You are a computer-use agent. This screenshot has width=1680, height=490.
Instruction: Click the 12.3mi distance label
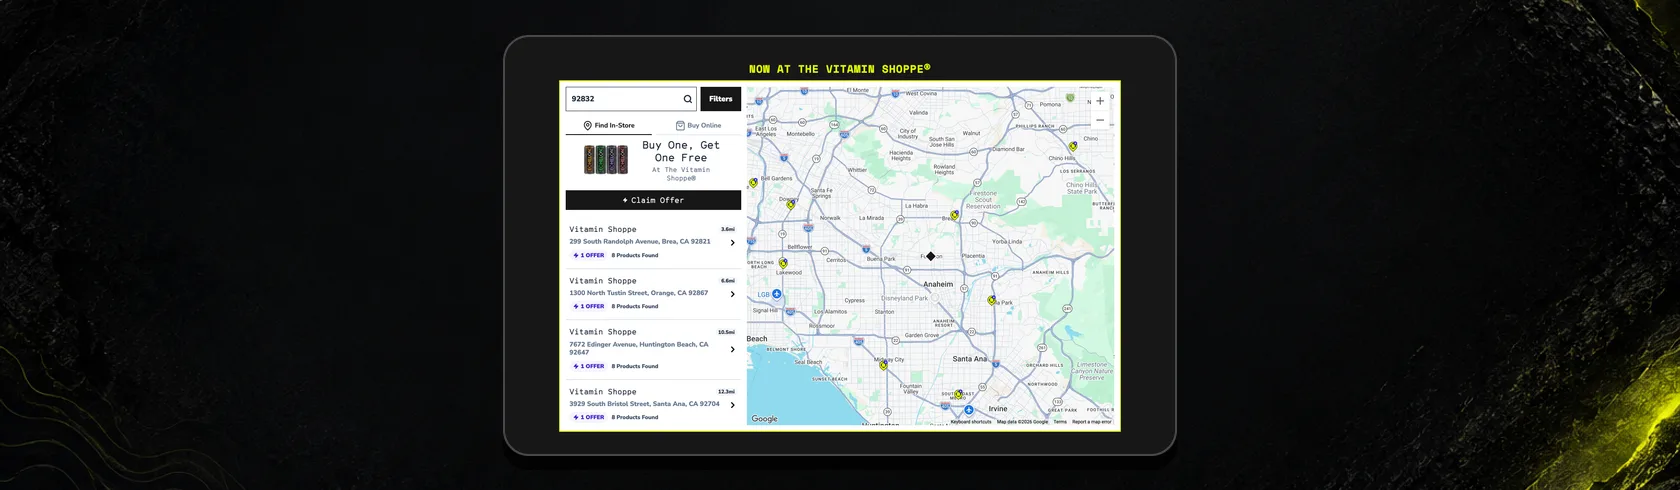[726, 392]
